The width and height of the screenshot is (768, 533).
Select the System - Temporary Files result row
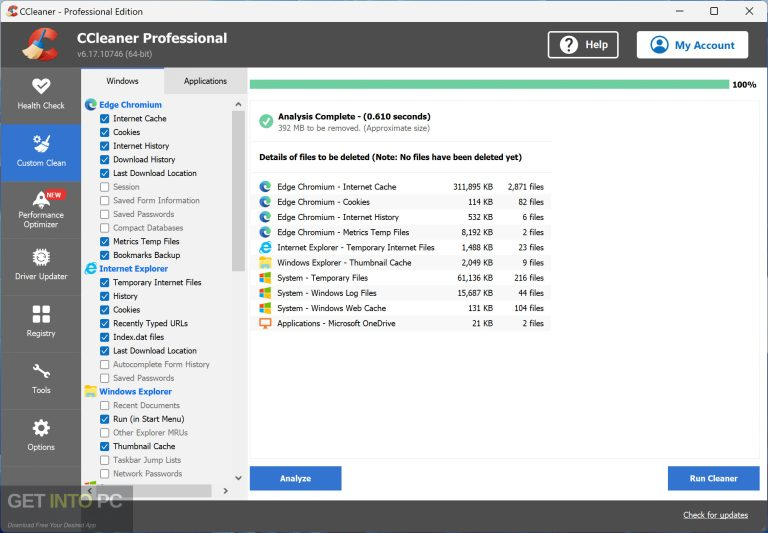pos(401,278)
